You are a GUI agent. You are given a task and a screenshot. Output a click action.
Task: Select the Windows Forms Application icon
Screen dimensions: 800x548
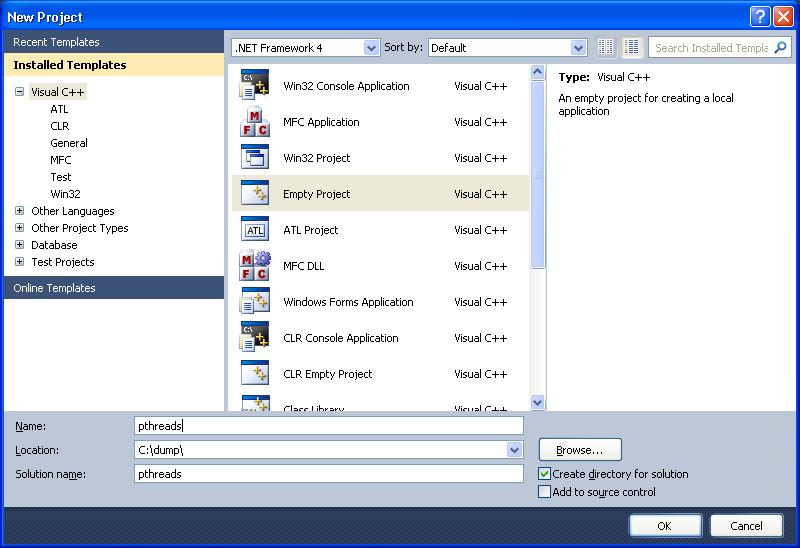255,302
